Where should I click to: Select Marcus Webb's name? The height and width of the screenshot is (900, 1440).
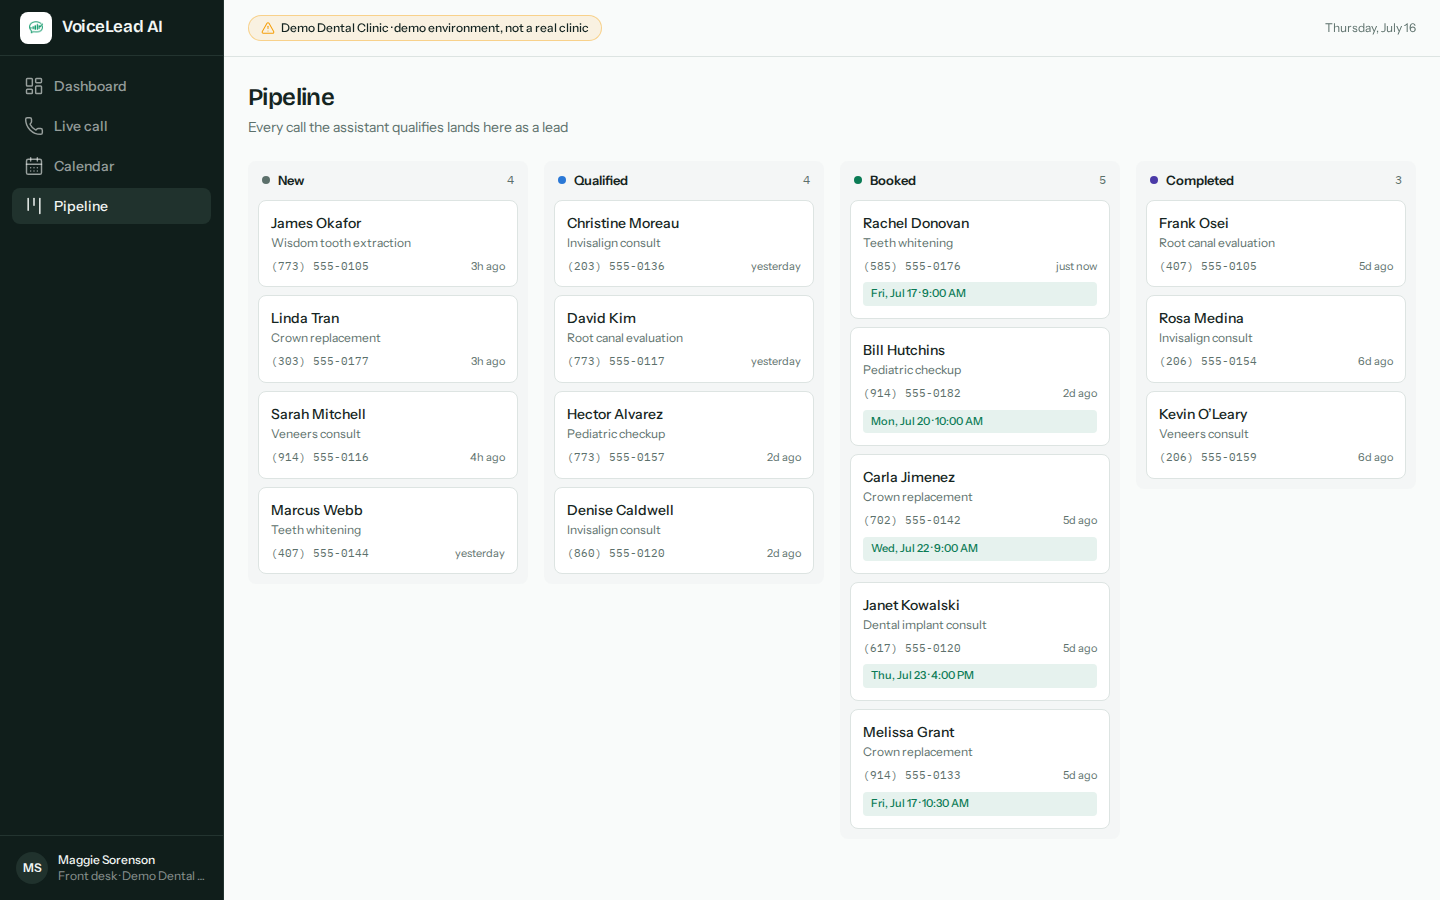coord(316,510)
